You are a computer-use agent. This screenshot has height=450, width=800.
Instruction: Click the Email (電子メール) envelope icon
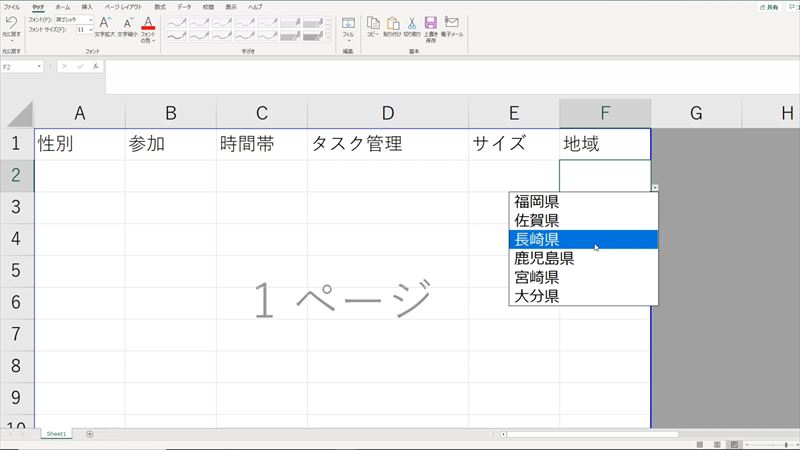click(x=452, y=22)
